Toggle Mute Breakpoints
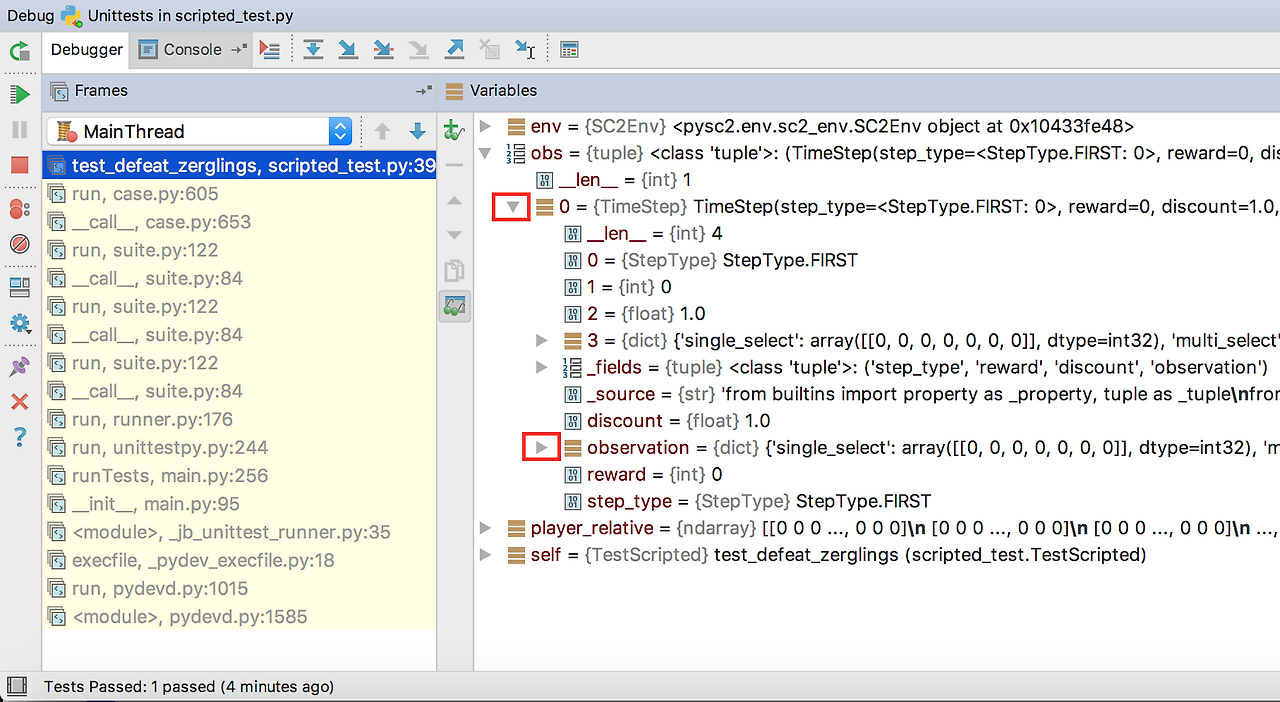Viewport: 1280px width, 702px height. point(19,244)
